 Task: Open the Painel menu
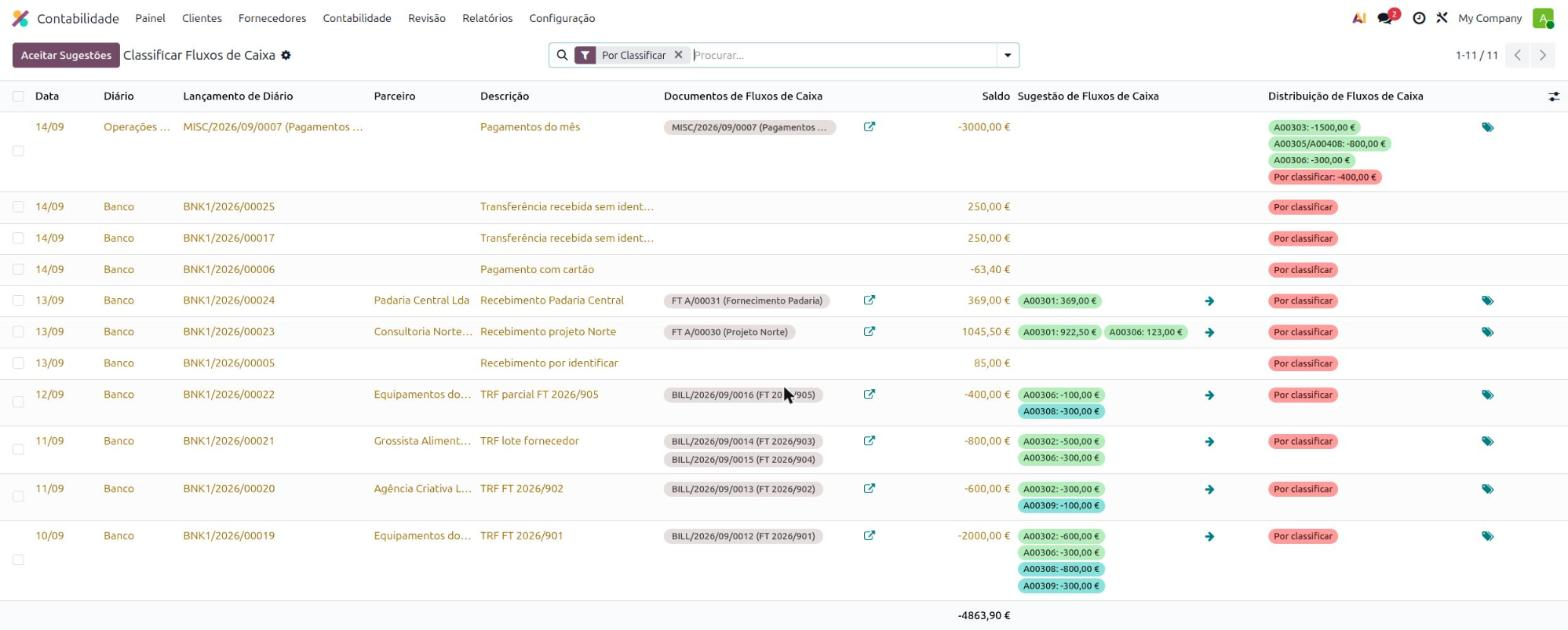pos(150,18)
